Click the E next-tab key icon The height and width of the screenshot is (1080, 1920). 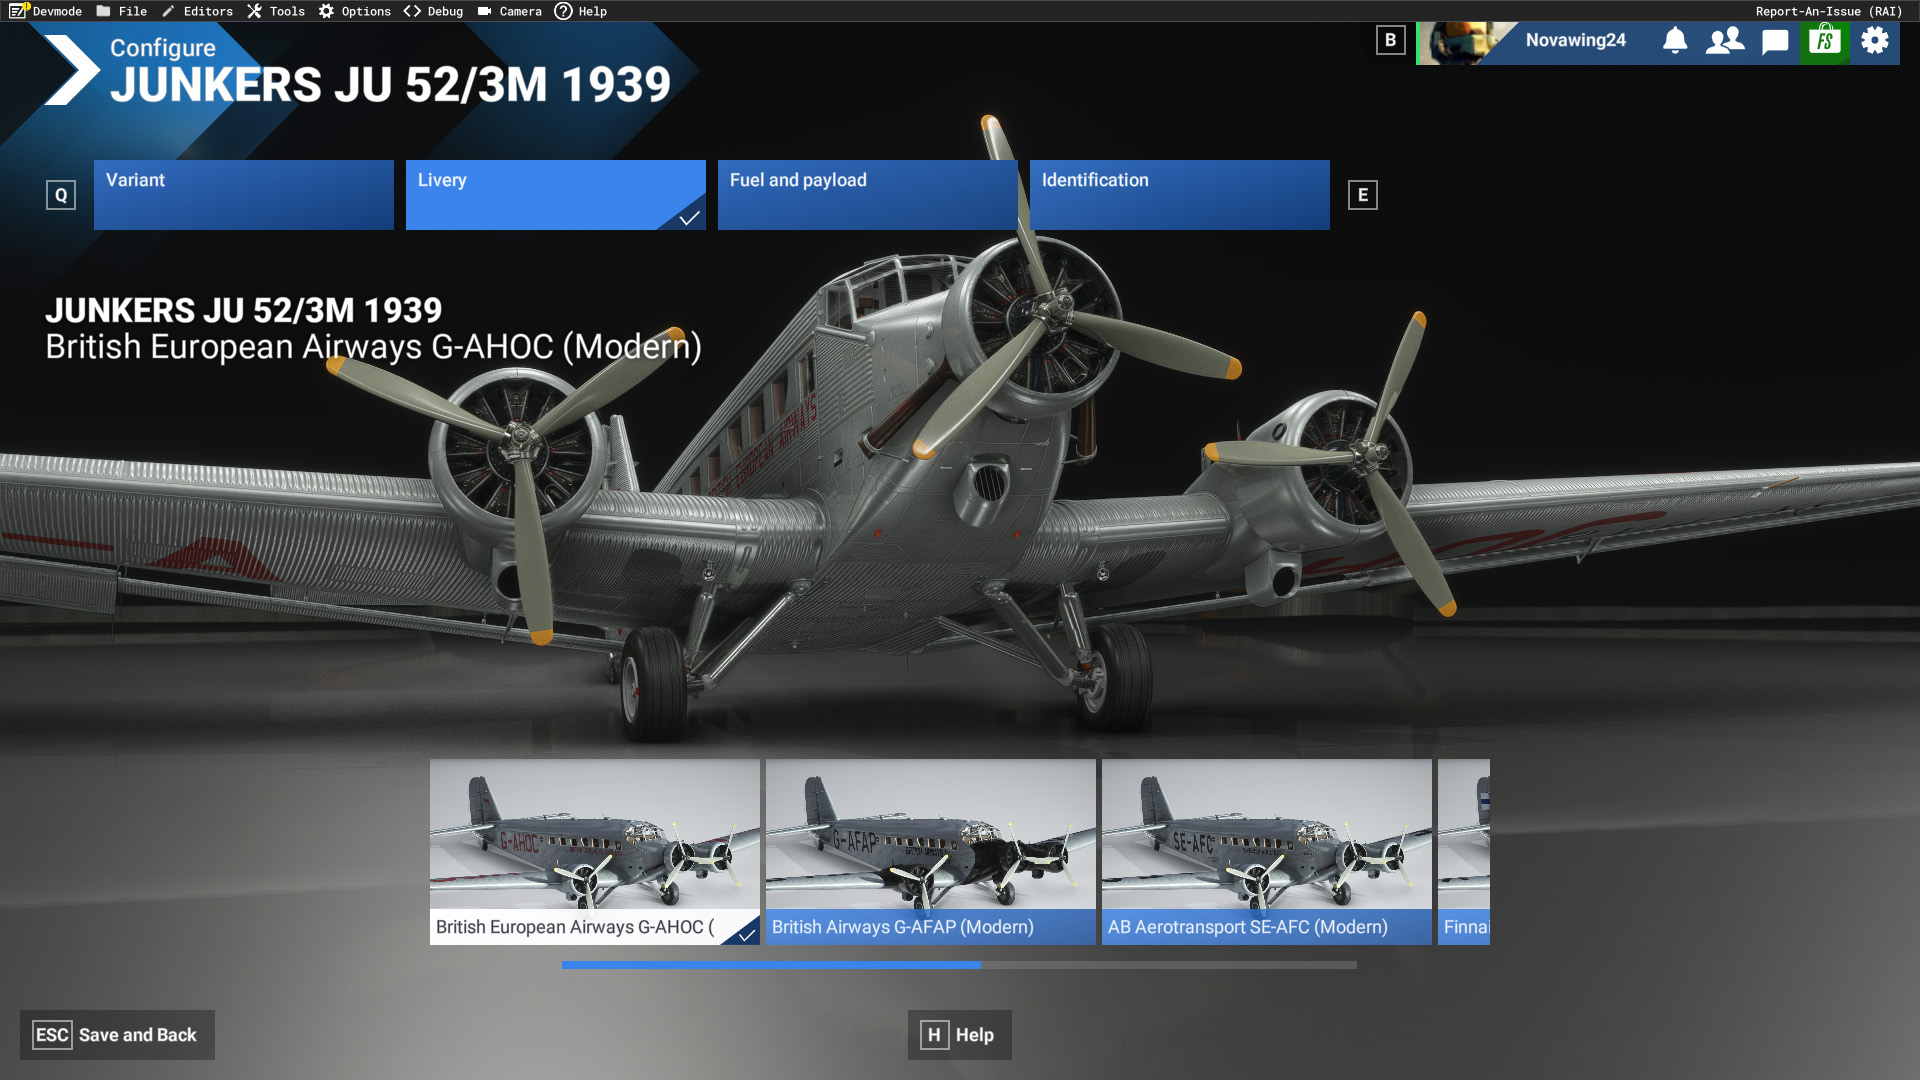tap(1362, 195)
